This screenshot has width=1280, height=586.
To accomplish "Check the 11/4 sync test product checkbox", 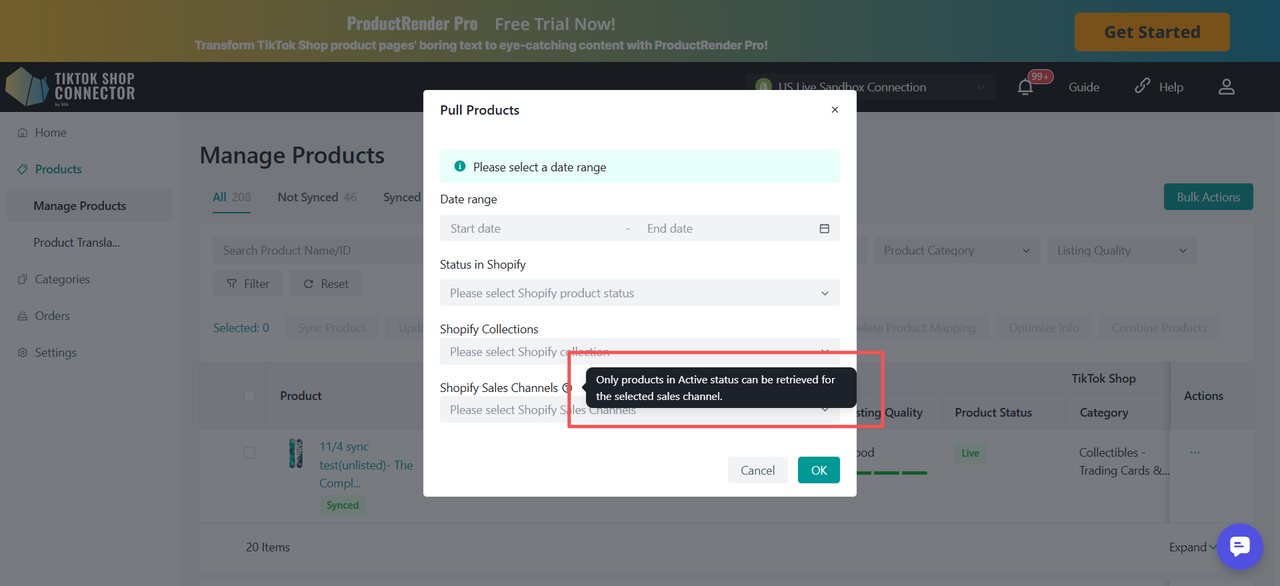I will pos(249,453).
